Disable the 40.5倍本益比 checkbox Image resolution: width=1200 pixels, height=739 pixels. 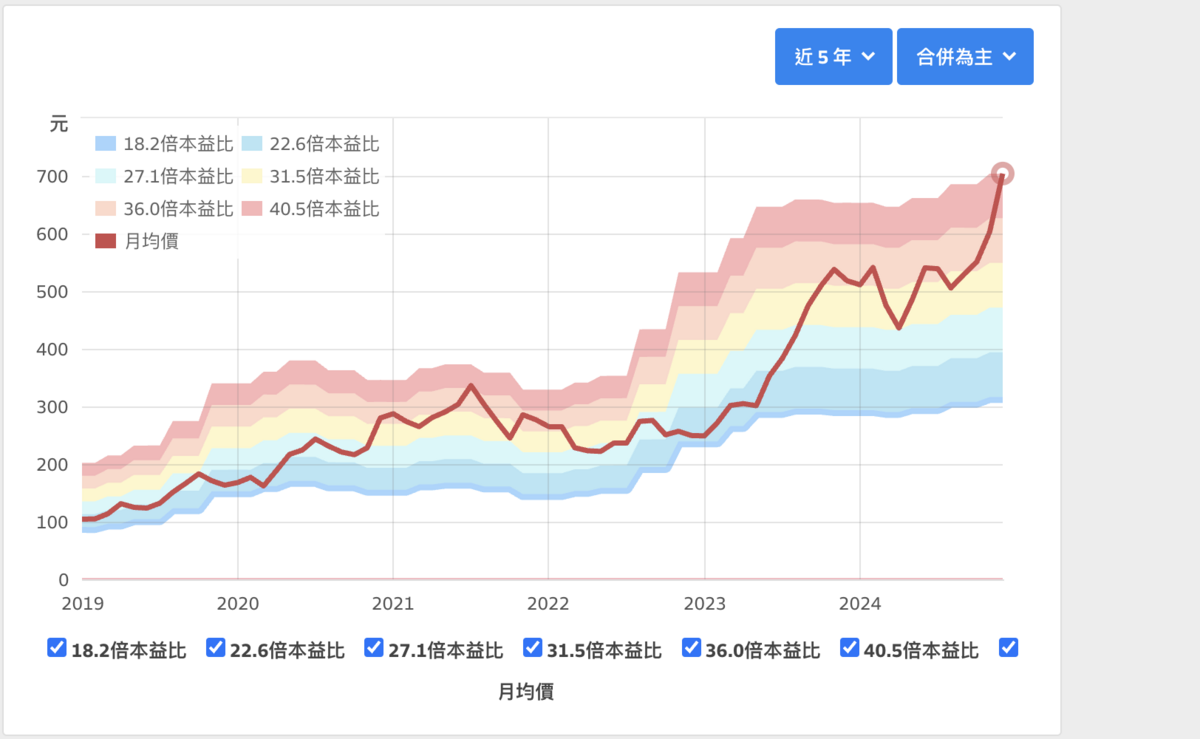tap(849, 648)
